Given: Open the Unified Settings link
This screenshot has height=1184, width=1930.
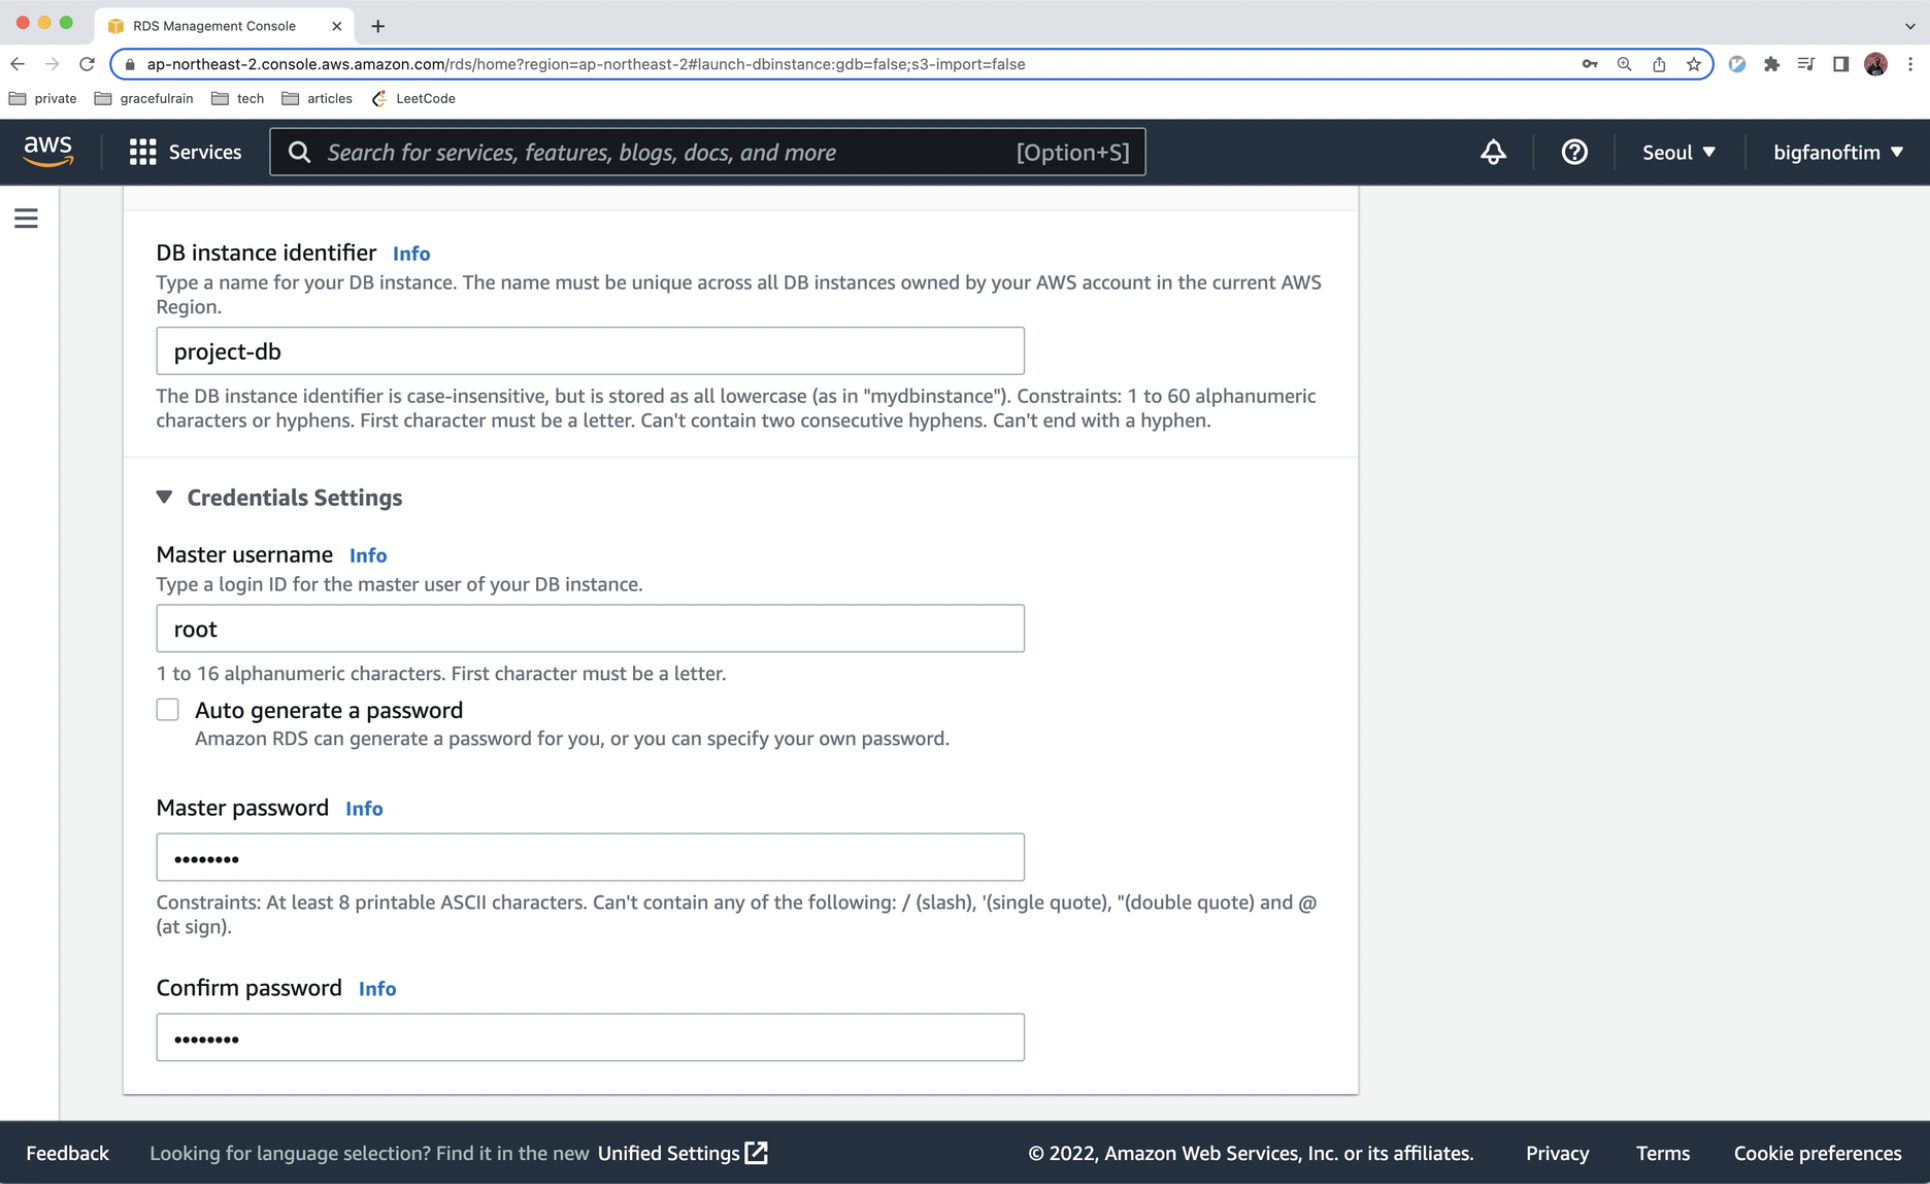Looking at the screenshot, I should 682,1153.
